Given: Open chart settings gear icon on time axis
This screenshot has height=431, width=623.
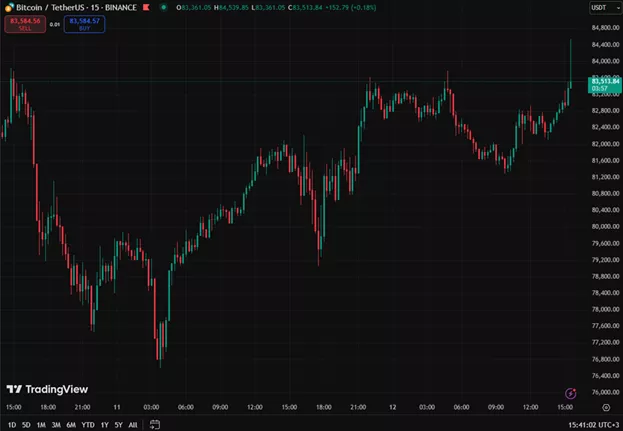Looking at the screenshot, I should [x=606, y=408].
